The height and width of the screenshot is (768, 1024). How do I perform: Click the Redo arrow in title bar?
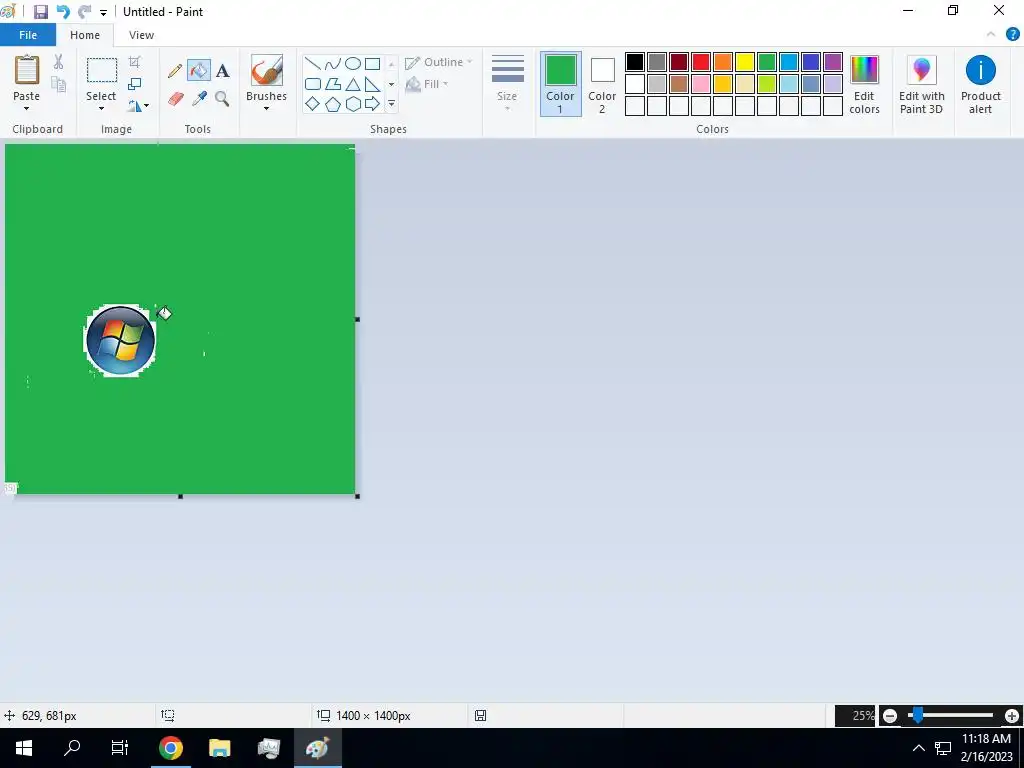[84, 12]
